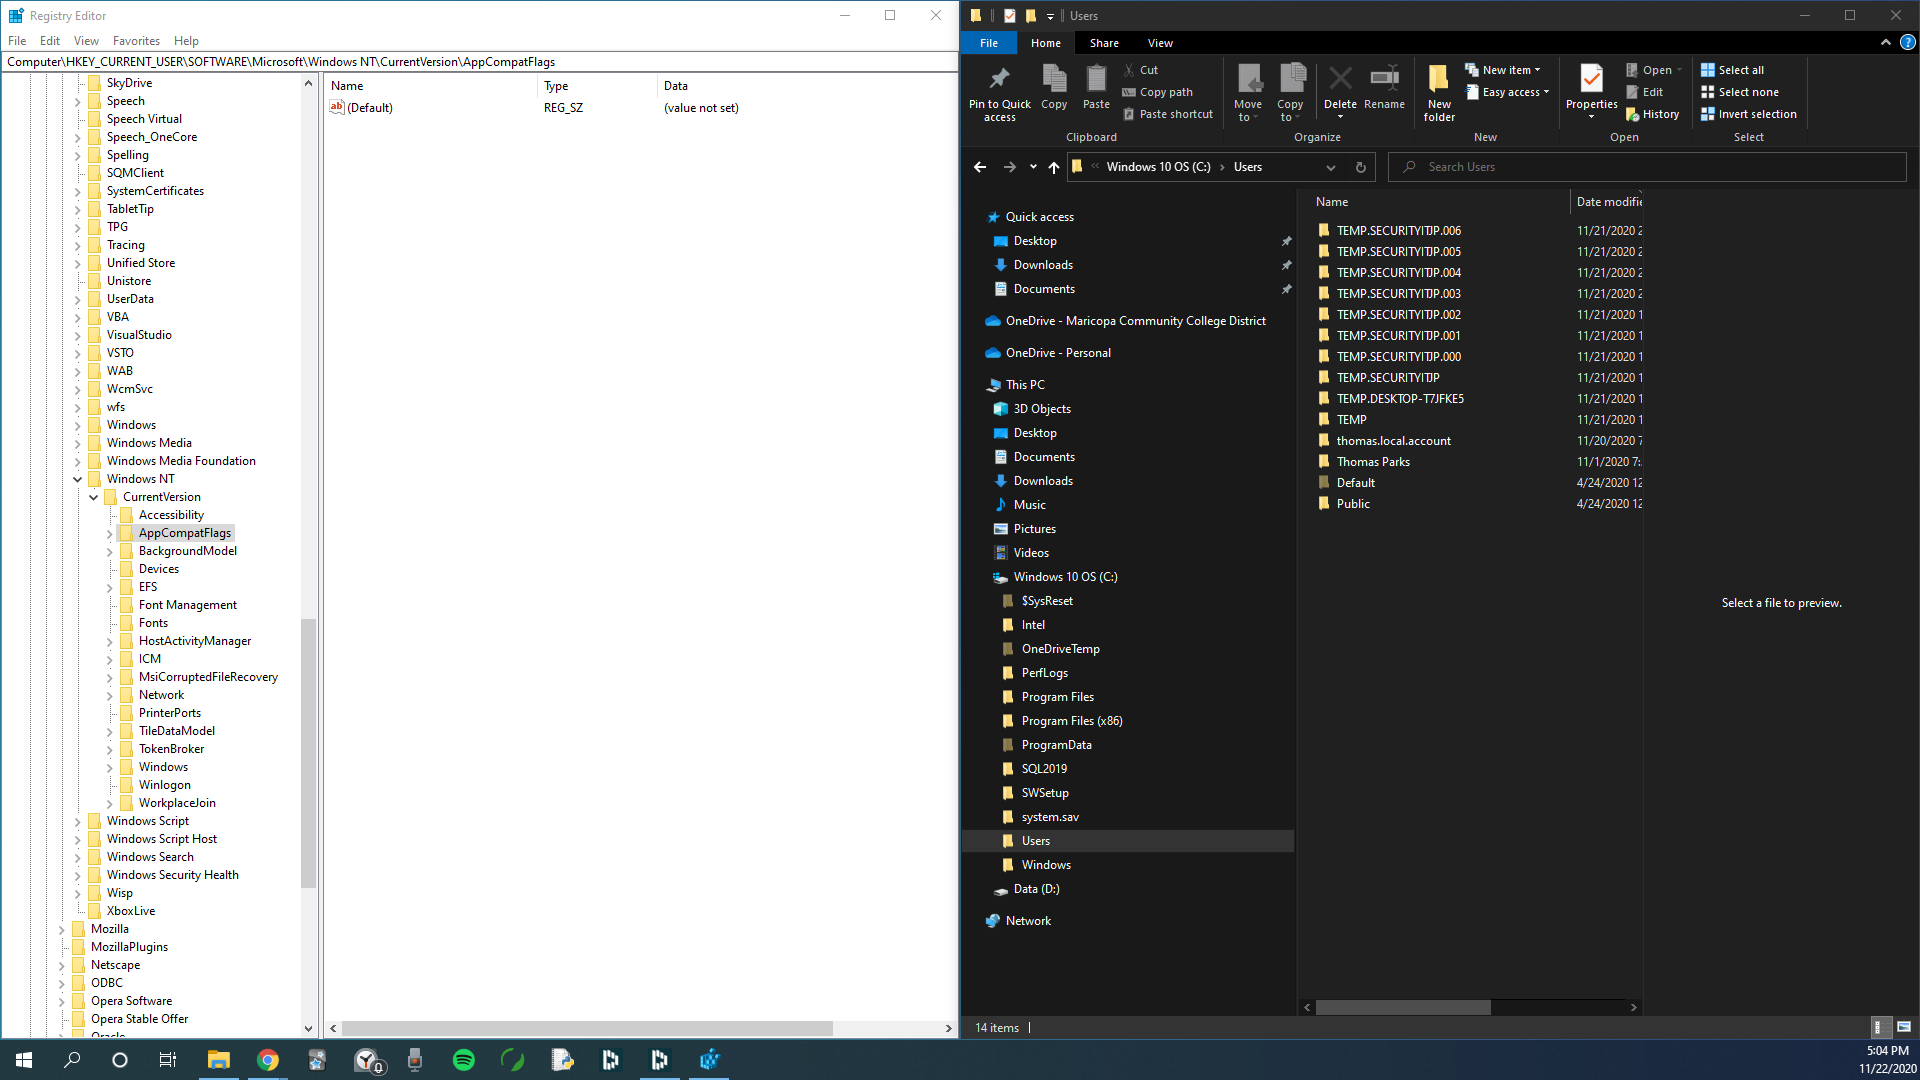Collapse the Windows NT registry key
The image size is (1920, 1080).
pos(77,479)
